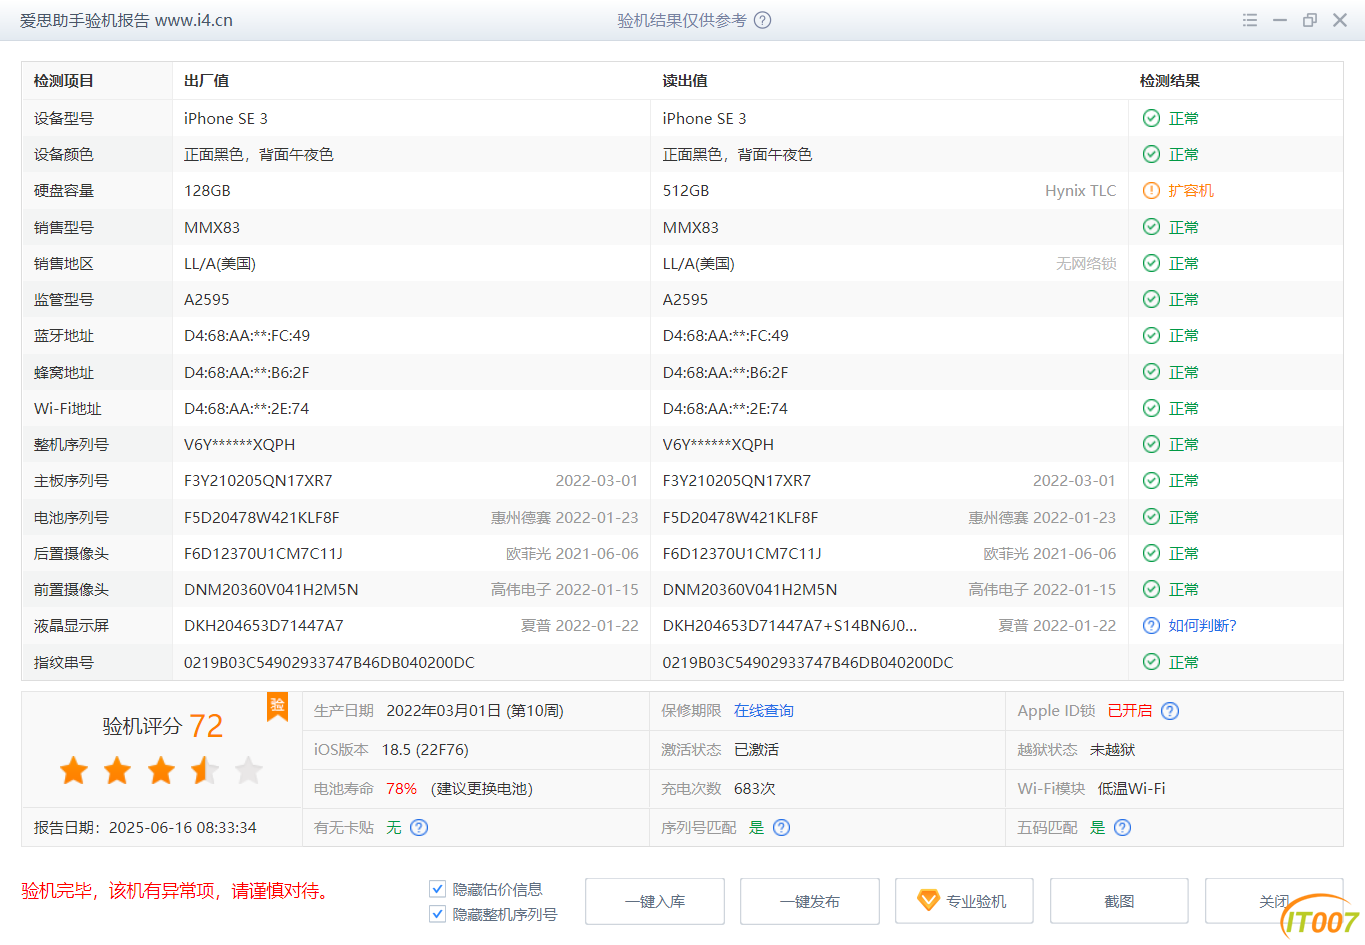The width and height of the screenshot is (1365, 945).
Task: Click factory regulatory model A2595
Action: [207, 299]
